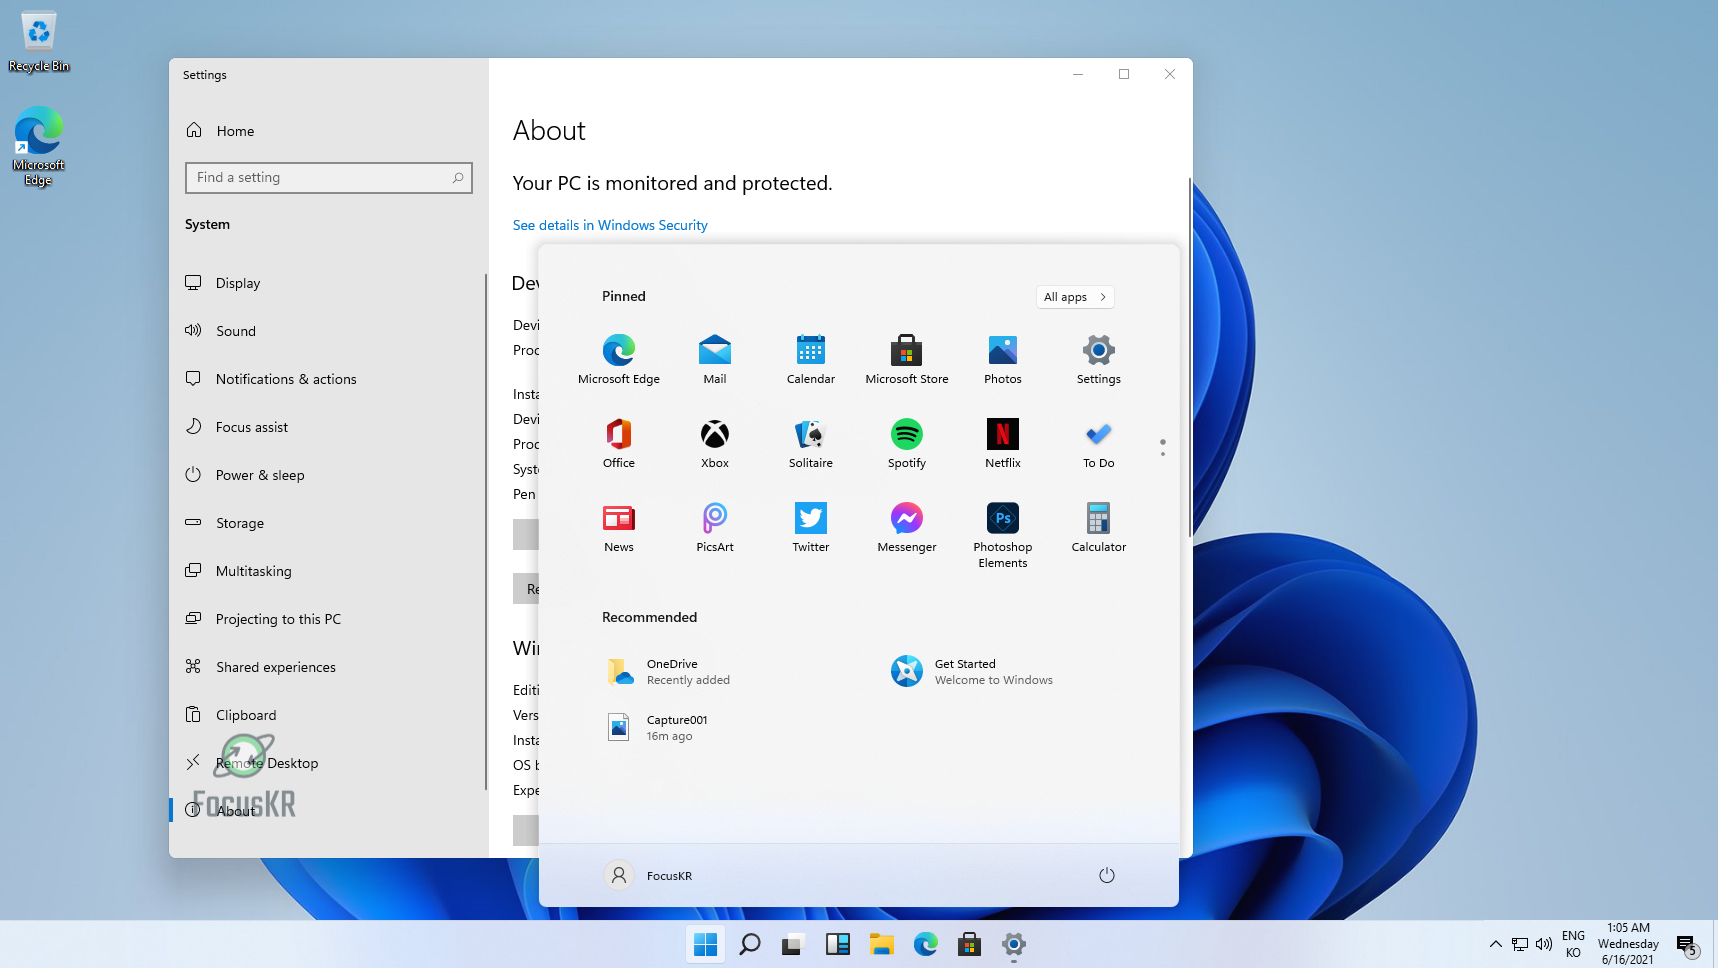Switch ENG KO input language
The width and height of the screenshot is (1718, 968).
coord(1573,944)
